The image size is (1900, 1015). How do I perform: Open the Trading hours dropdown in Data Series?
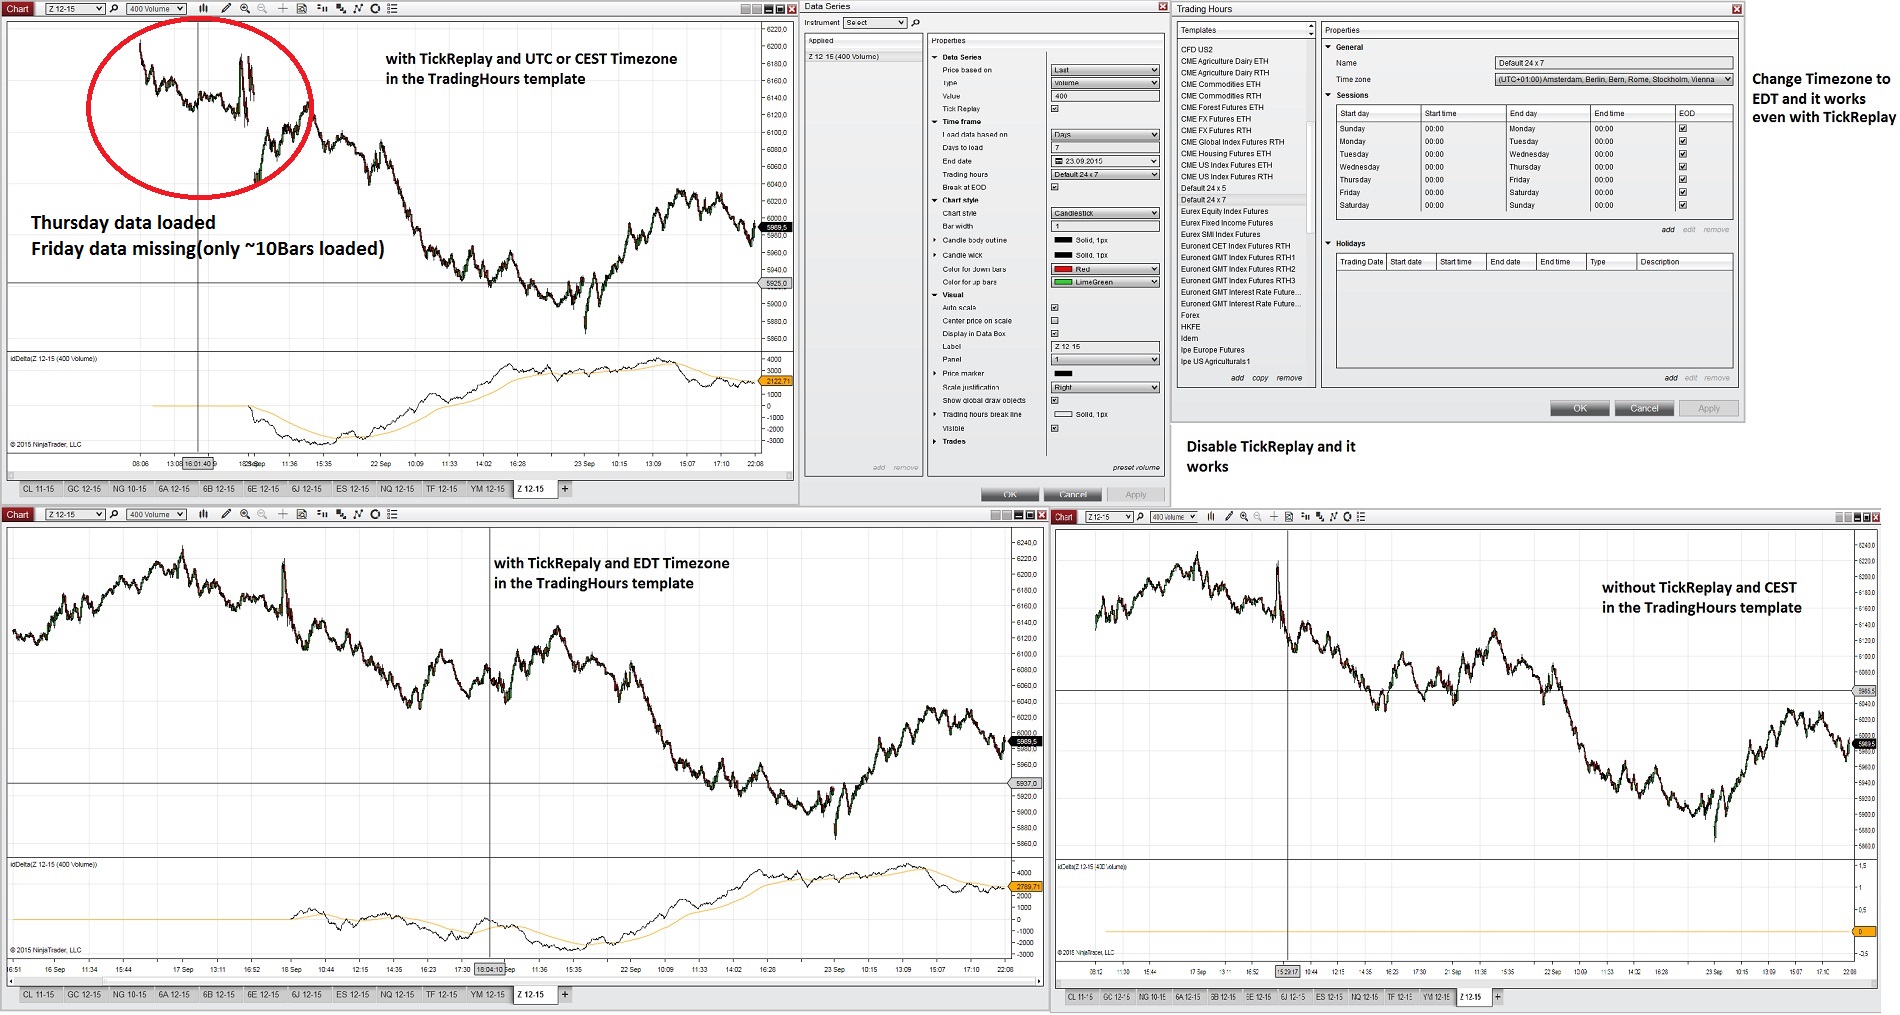click(x=1105, y=175)
